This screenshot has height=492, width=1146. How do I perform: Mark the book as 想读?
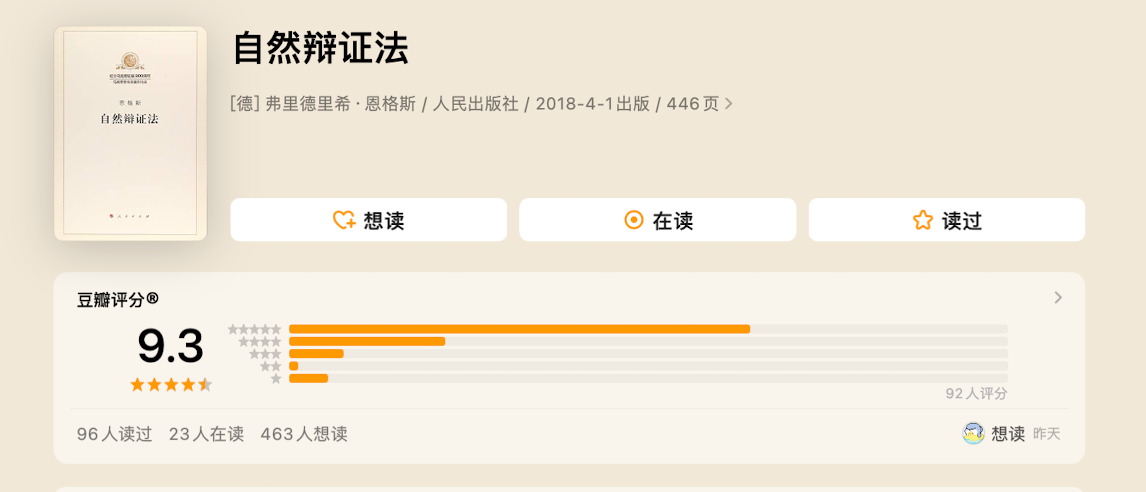369,220
